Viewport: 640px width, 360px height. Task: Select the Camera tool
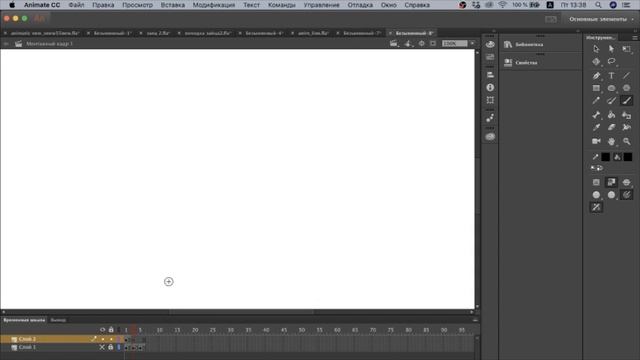[x=596, y=141]
